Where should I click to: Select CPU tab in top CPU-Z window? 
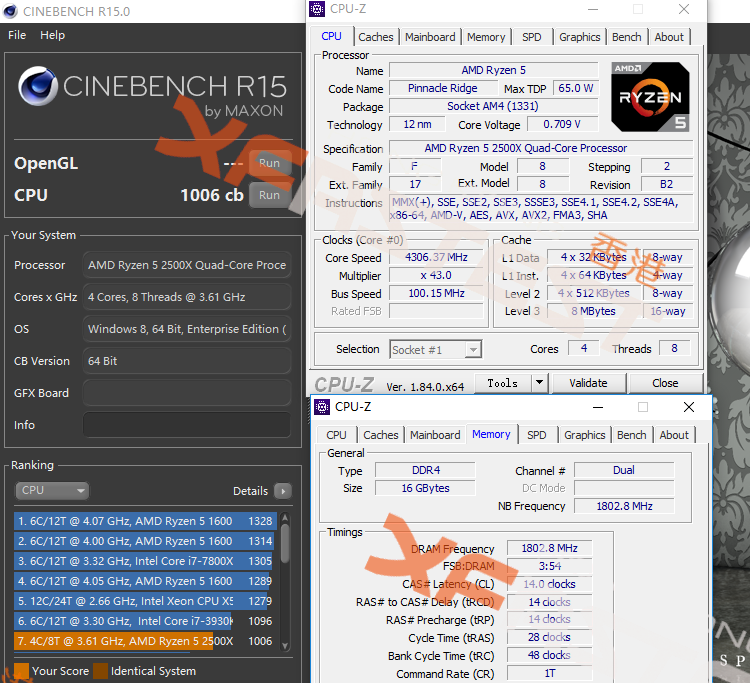[331, 36]
